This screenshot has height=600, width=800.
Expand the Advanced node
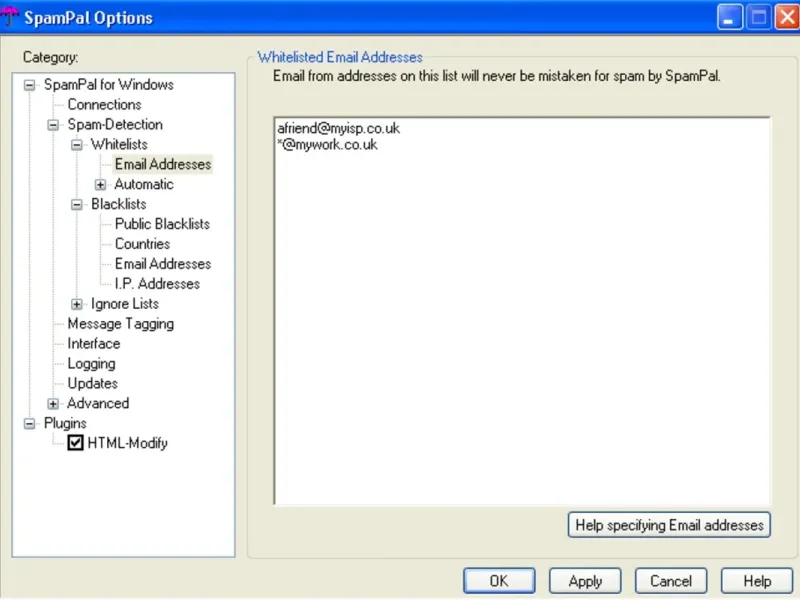53,404
